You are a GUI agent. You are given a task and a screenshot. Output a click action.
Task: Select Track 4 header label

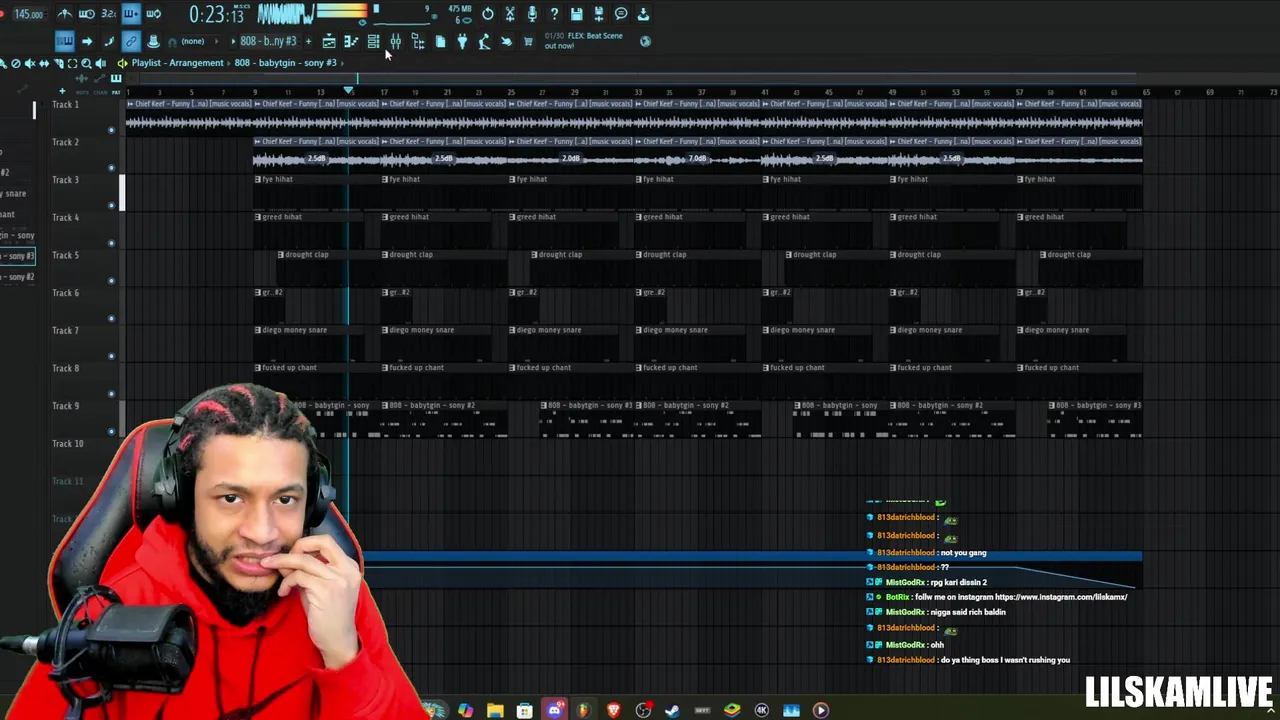[65, 217]
